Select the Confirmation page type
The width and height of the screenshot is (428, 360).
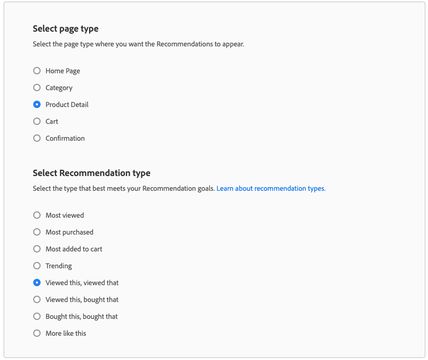pos(37,138)
